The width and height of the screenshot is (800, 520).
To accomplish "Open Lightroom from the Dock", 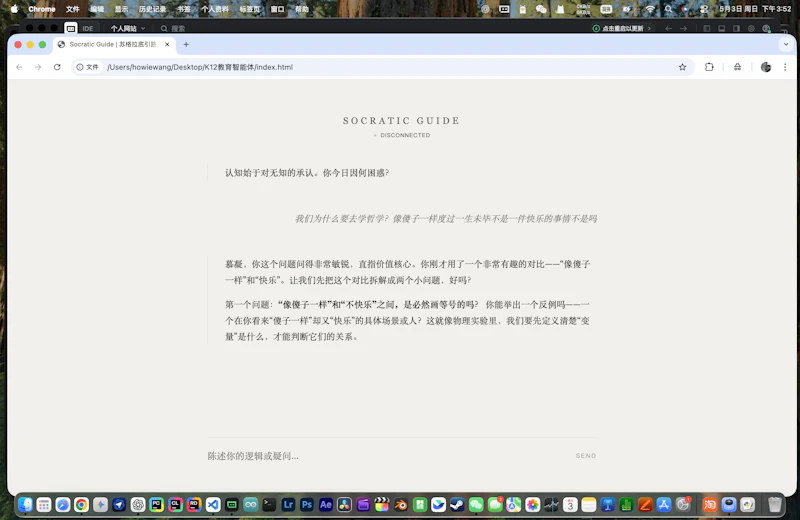I will [288, 505].
